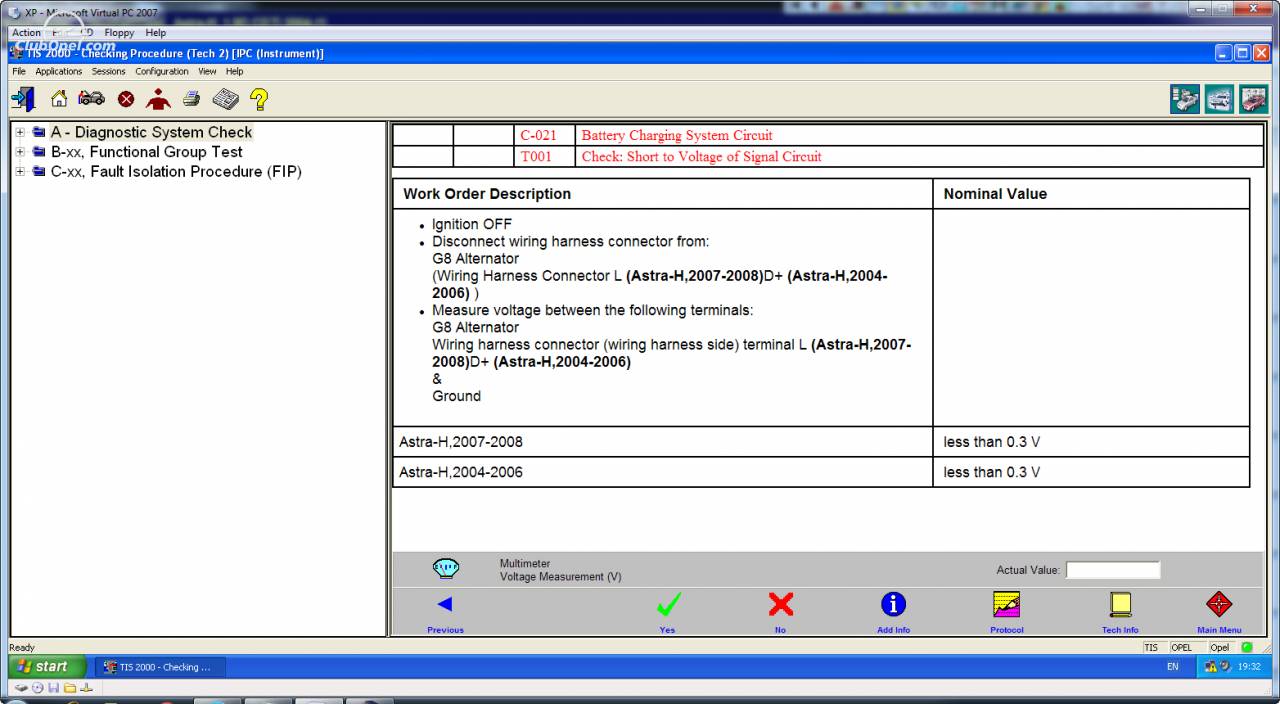Click the workshop lift icon at top right
Image resolution: width=1280 pixels, height=704 pixels.
click(x=1219, y=99)
